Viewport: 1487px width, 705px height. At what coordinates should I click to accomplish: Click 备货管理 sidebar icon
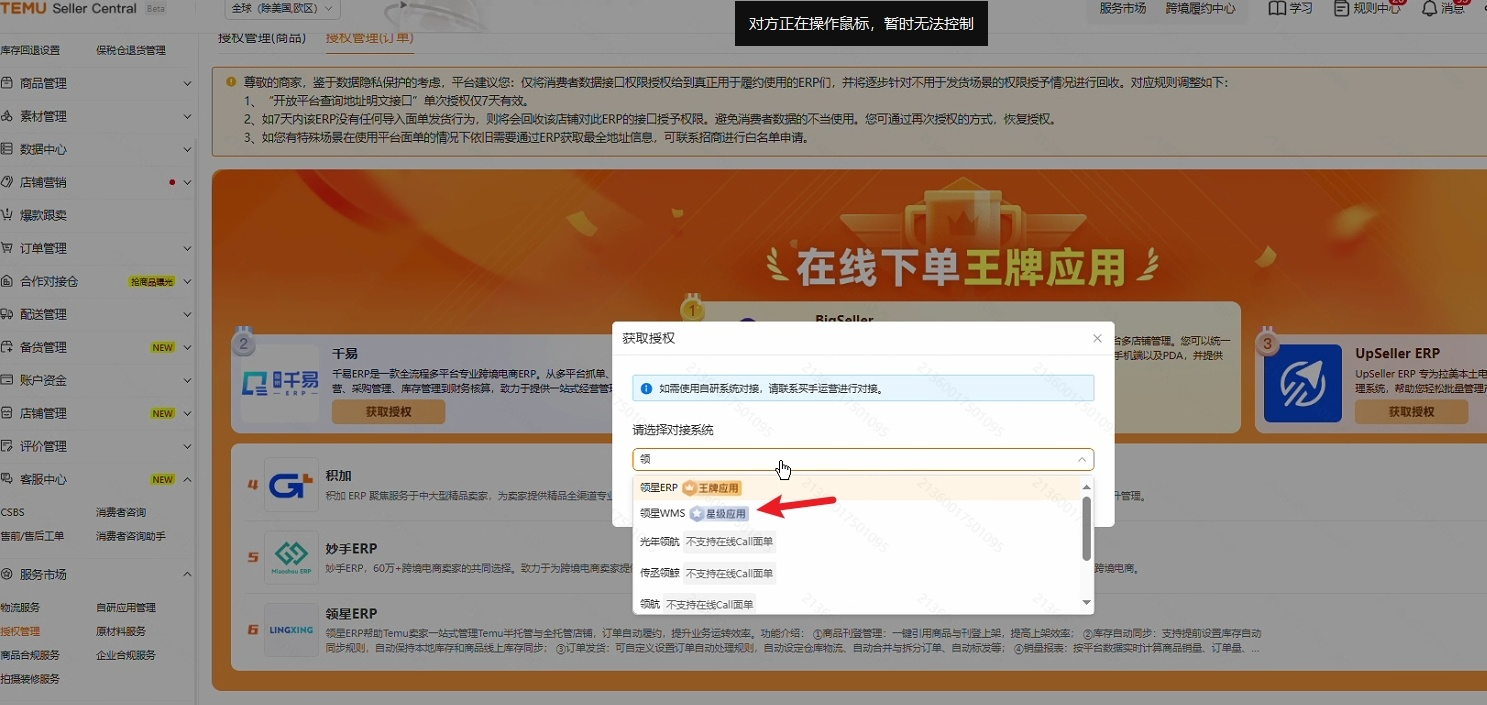[x=7, y=347]
